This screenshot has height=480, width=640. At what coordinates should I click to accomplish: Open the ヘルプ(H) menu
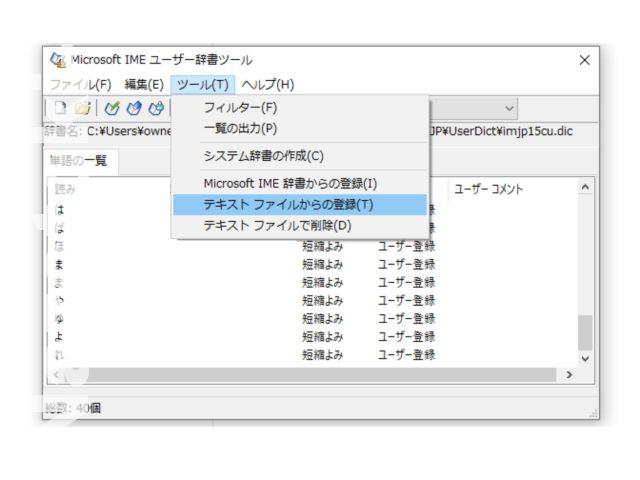pyautogui.click(x=268, y=84)
